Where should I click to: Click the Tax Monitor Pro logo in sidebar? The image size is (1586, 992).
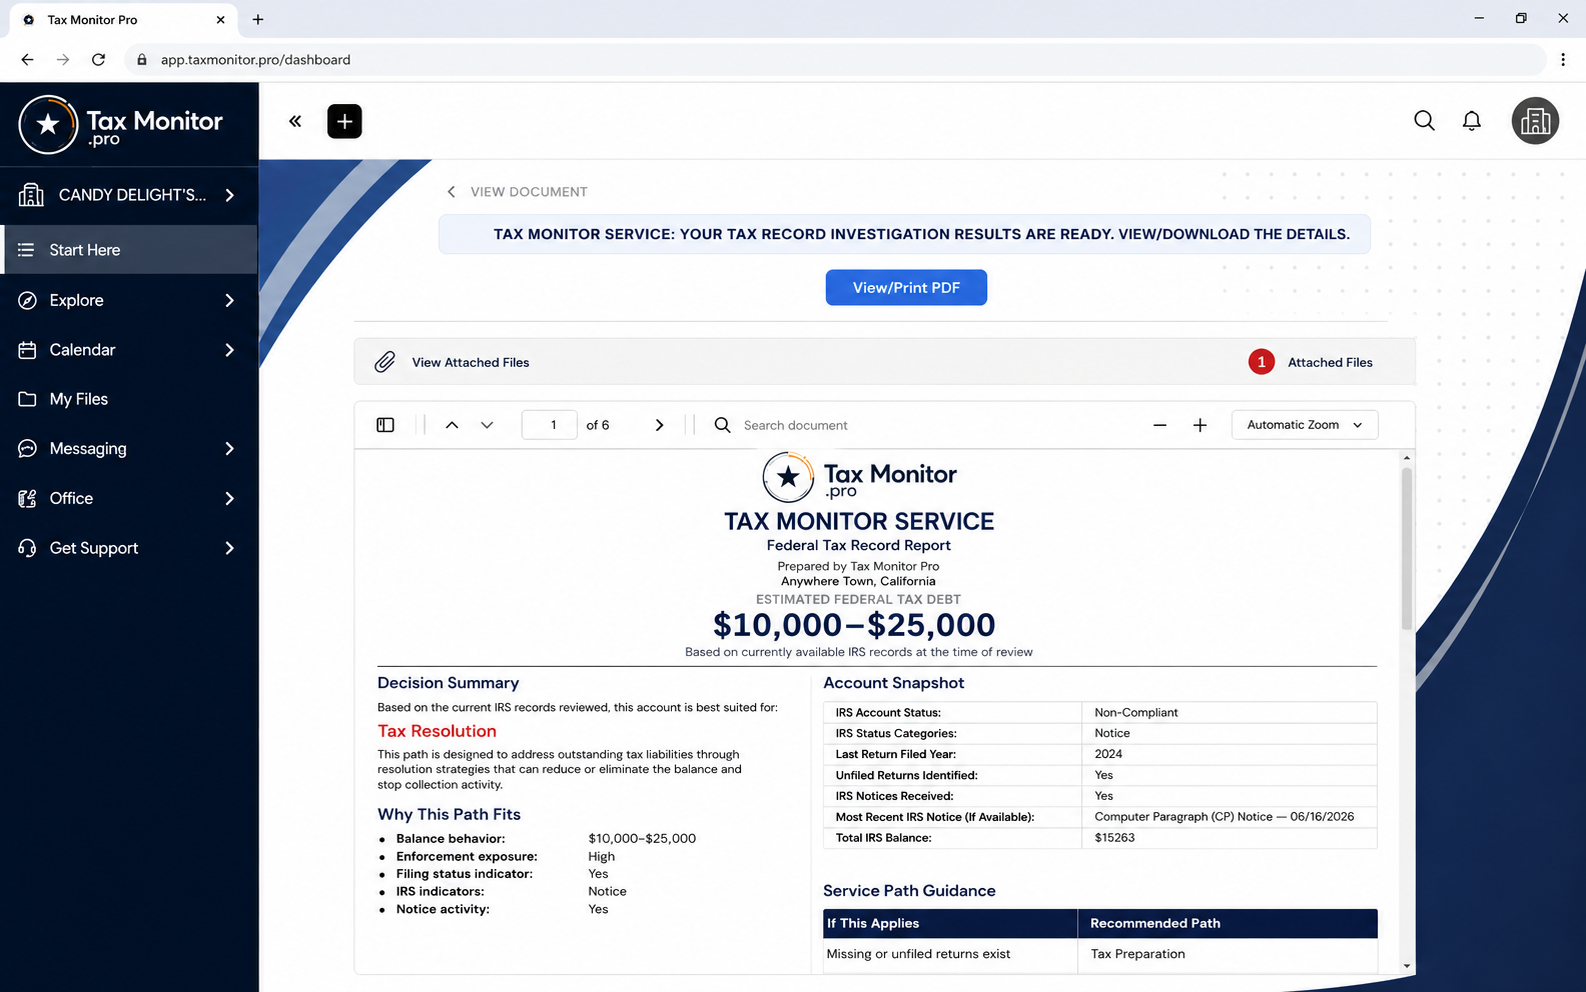click(x=120, y=125)
